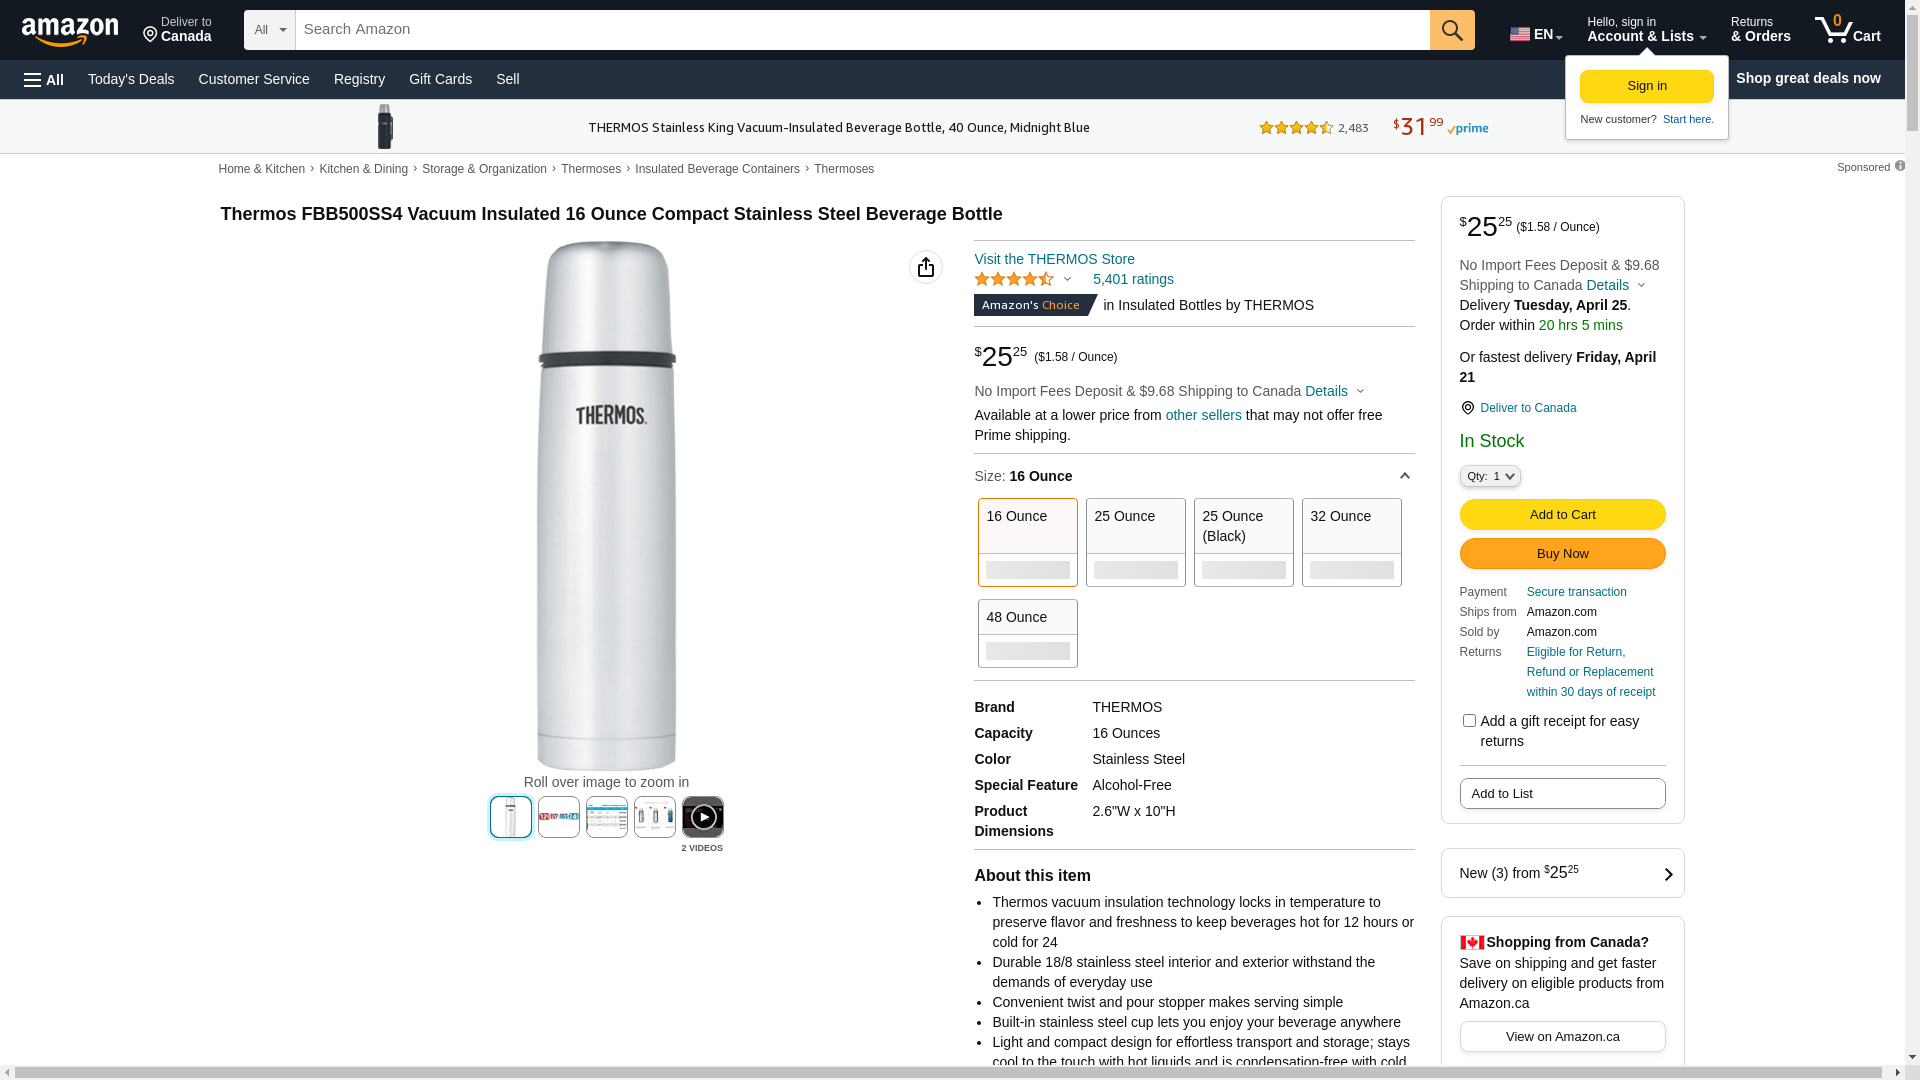Viewport: 1920px width, 1080px height.
Task: Click the share icon beside product image
Action: tap(925, 267)
